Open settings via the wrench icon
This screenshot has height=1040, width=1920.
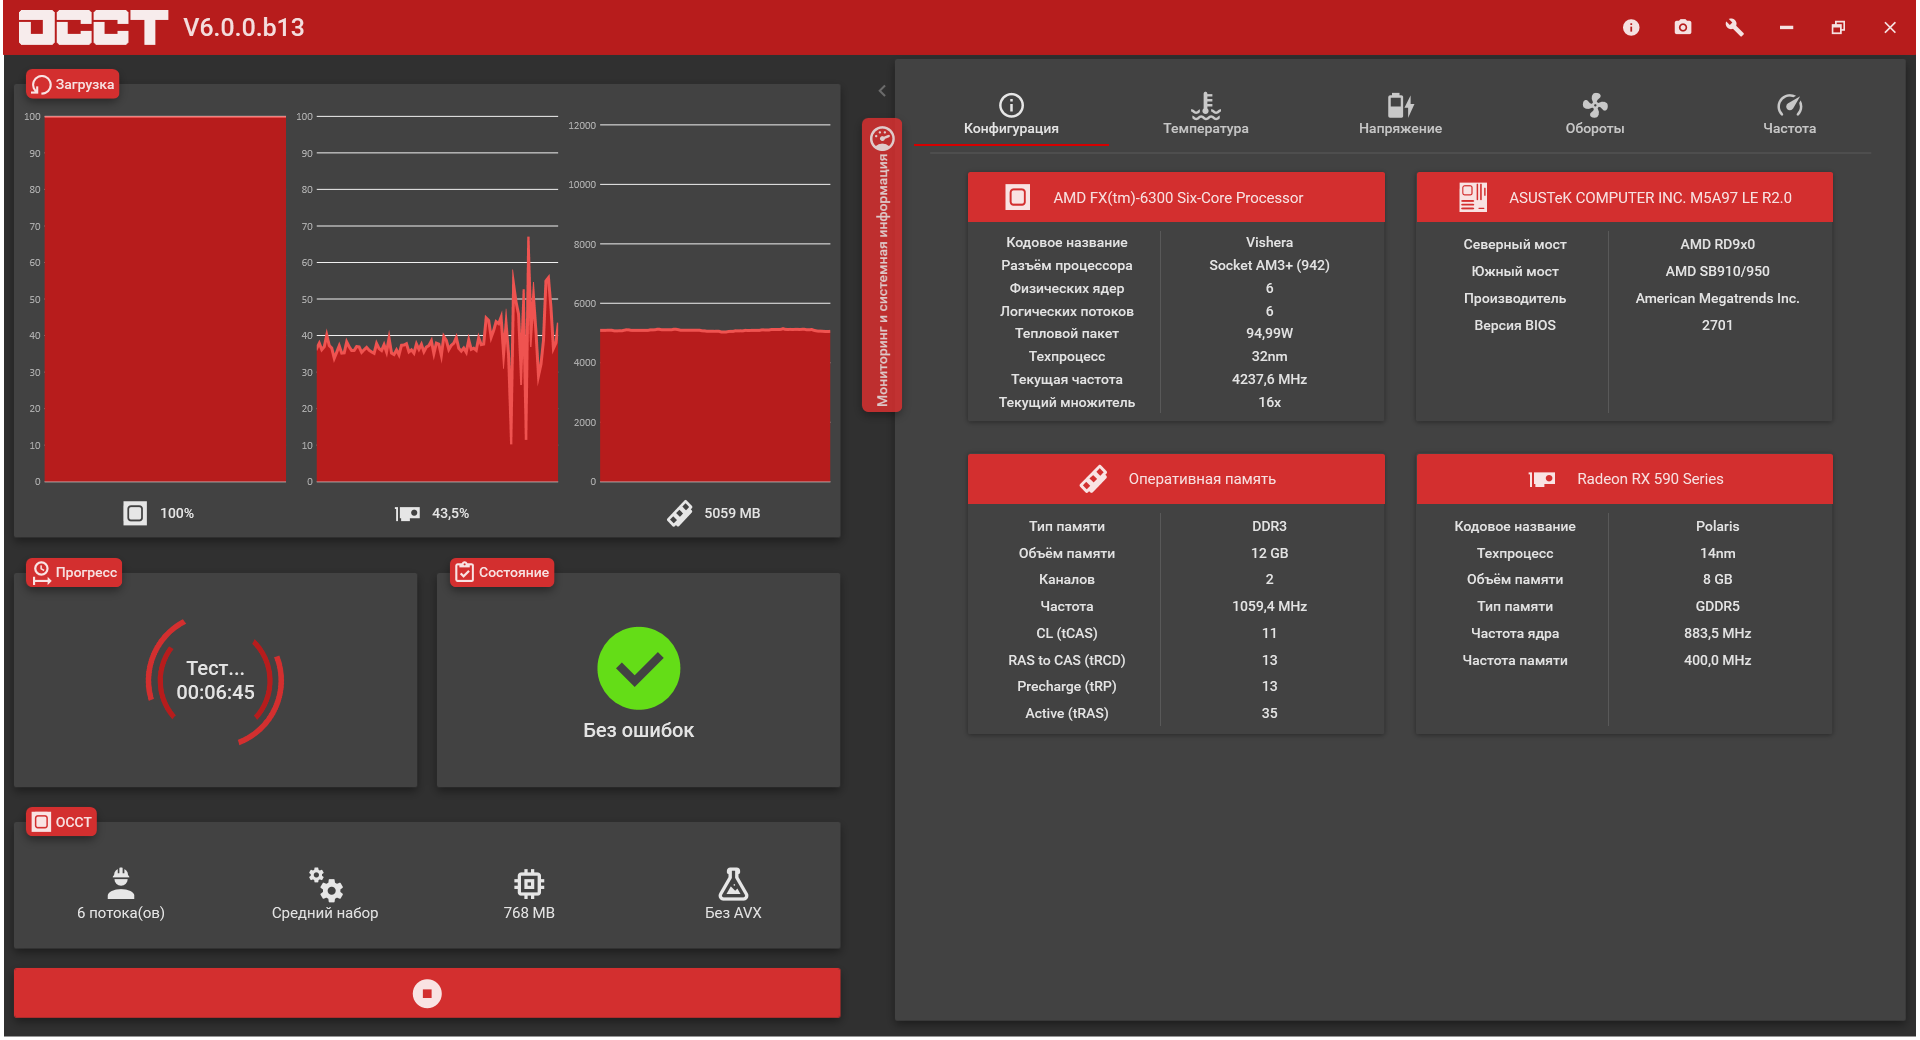(x=1735, y=27)
